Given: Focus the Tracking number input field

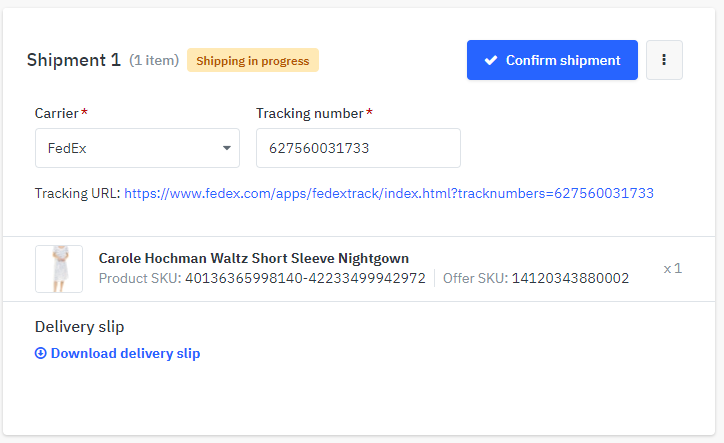Looking at the screenshot, I should pos(358,148).
